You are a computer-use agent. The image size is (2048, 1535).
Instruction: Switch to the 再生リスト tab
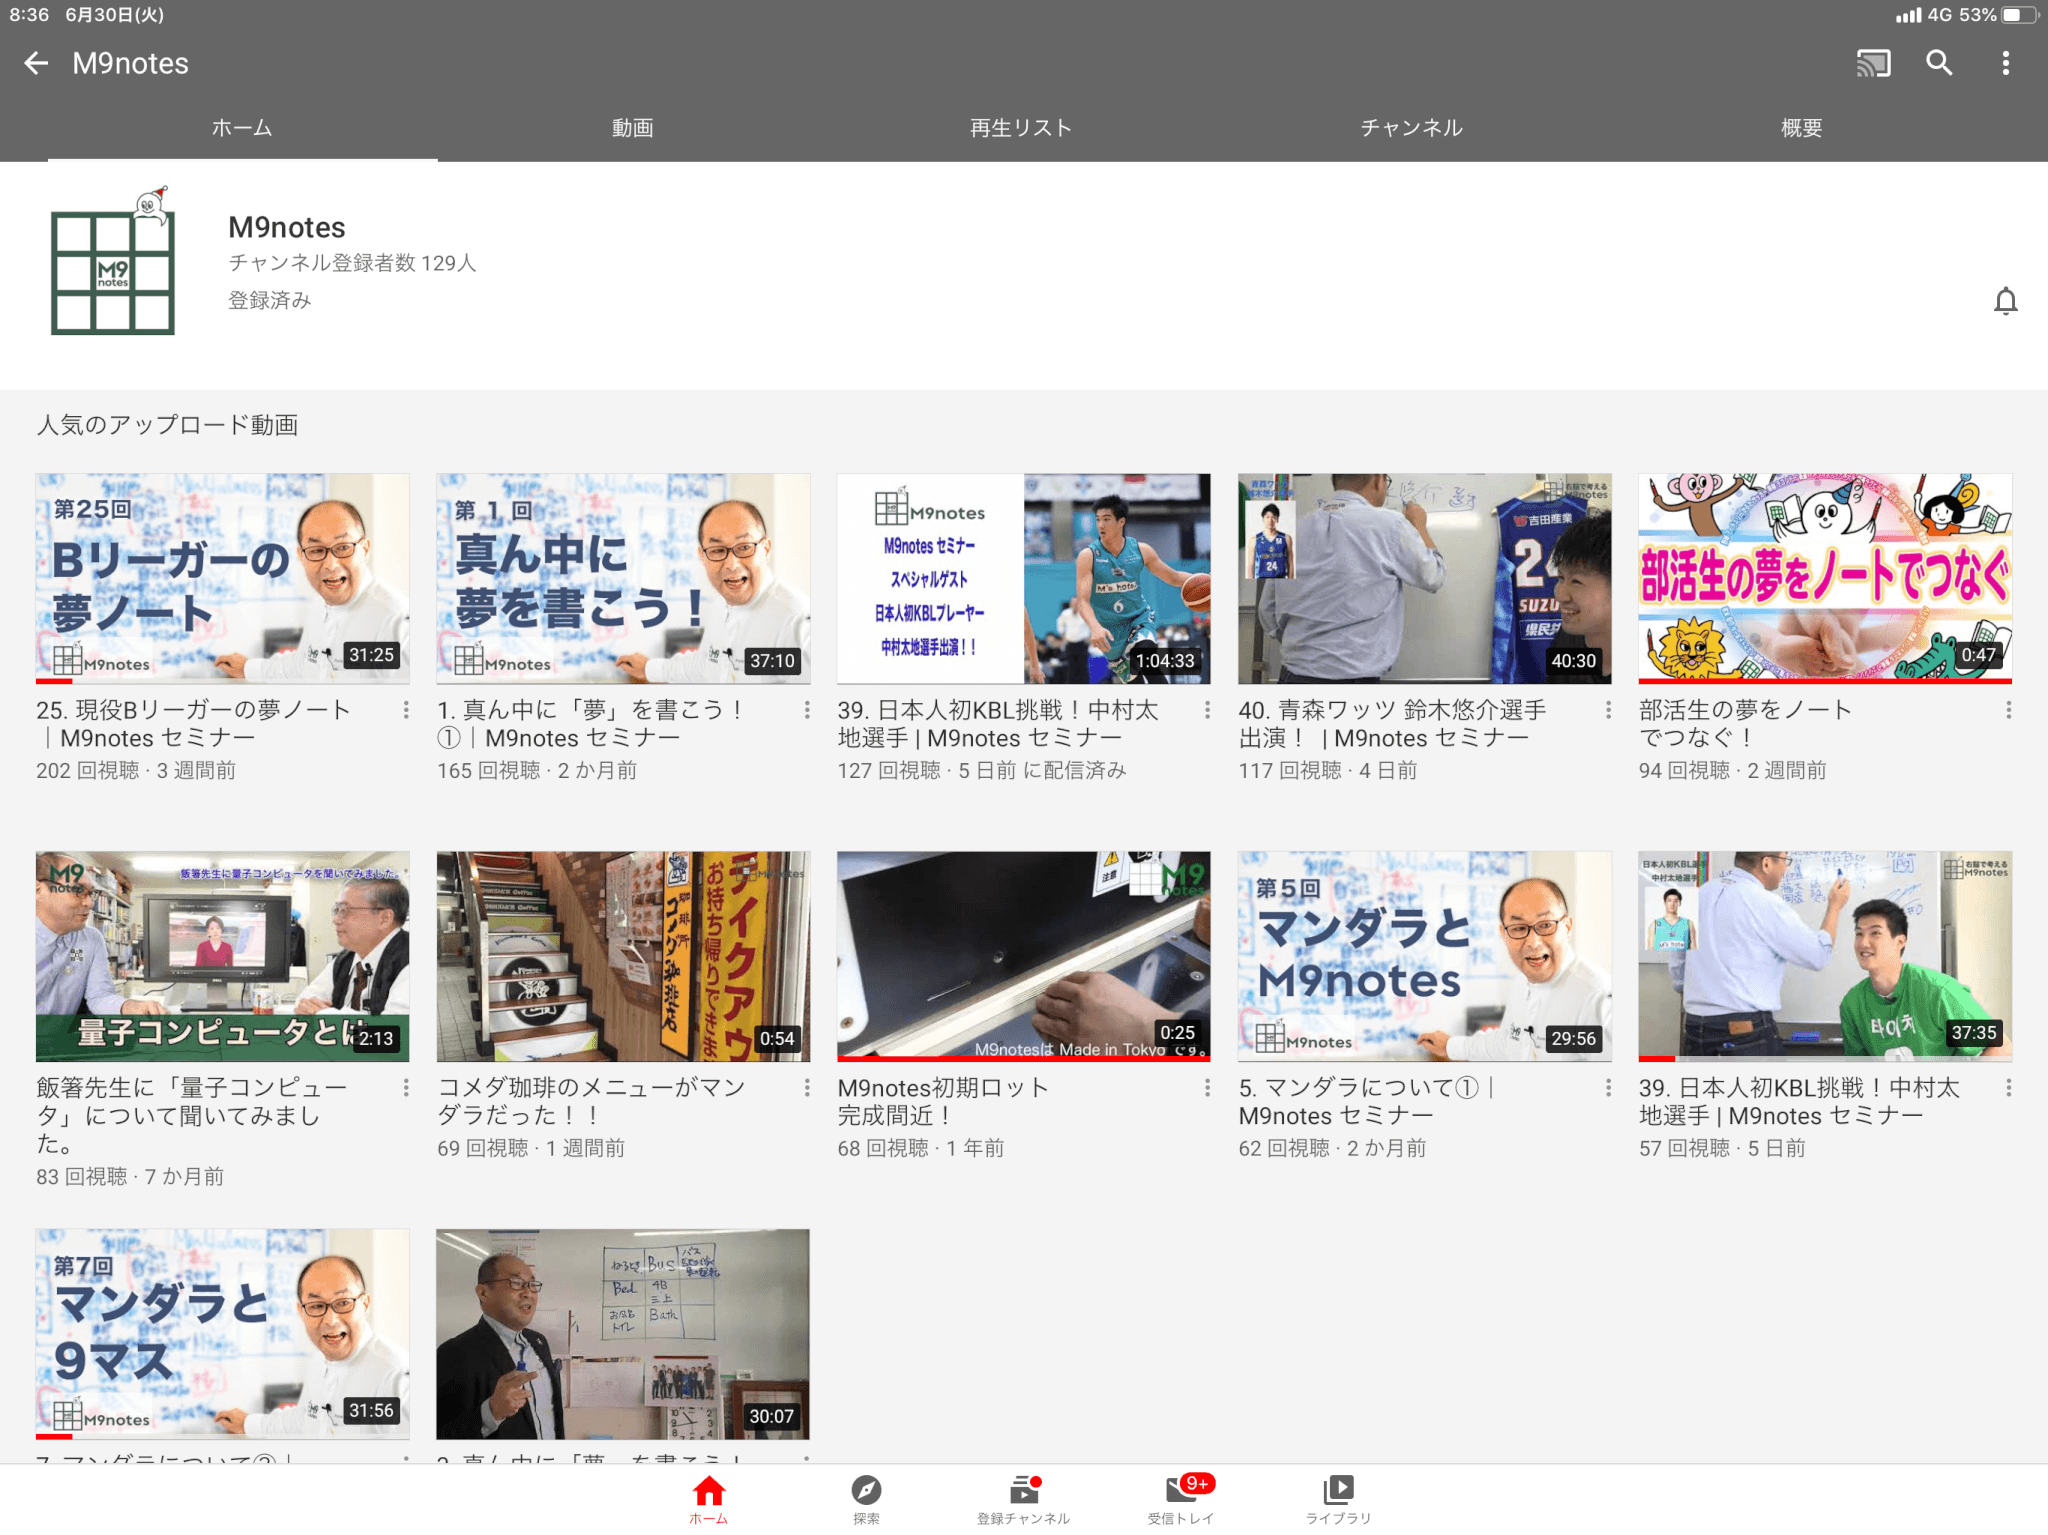(1021, 128)
